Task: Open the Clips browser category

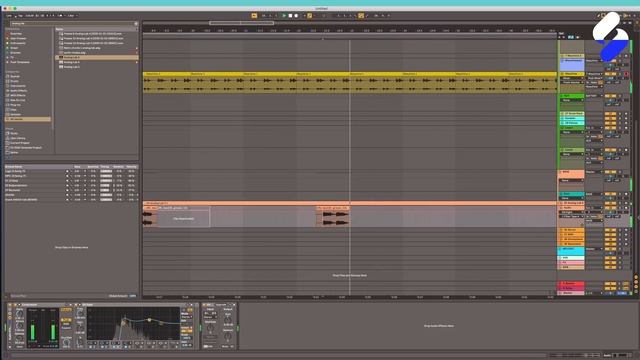Action: [13, 110]
